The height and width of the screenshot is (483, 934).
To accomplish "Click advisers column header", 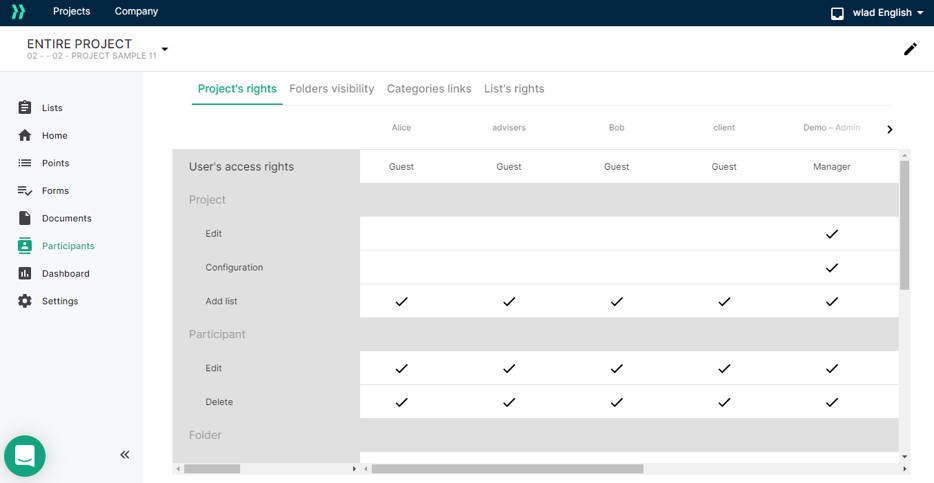I will tap(509, 127).
